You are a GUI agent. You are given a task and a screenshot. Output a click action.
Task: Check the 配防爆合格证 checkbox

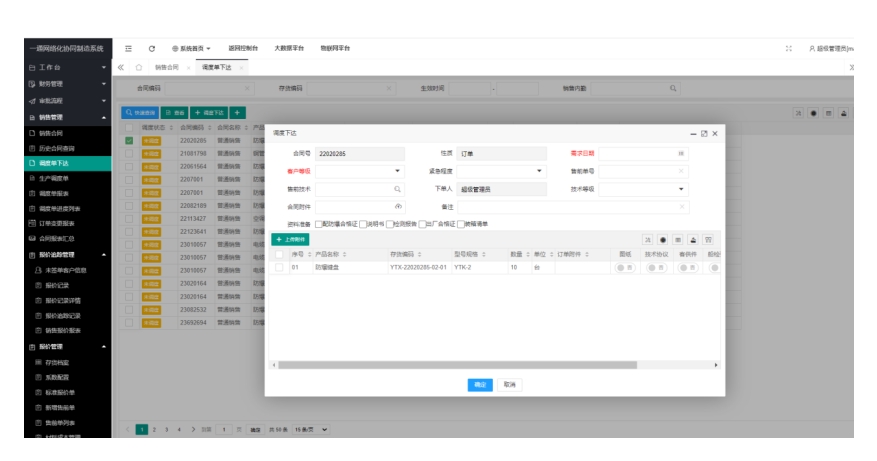(x=319, y=224)
